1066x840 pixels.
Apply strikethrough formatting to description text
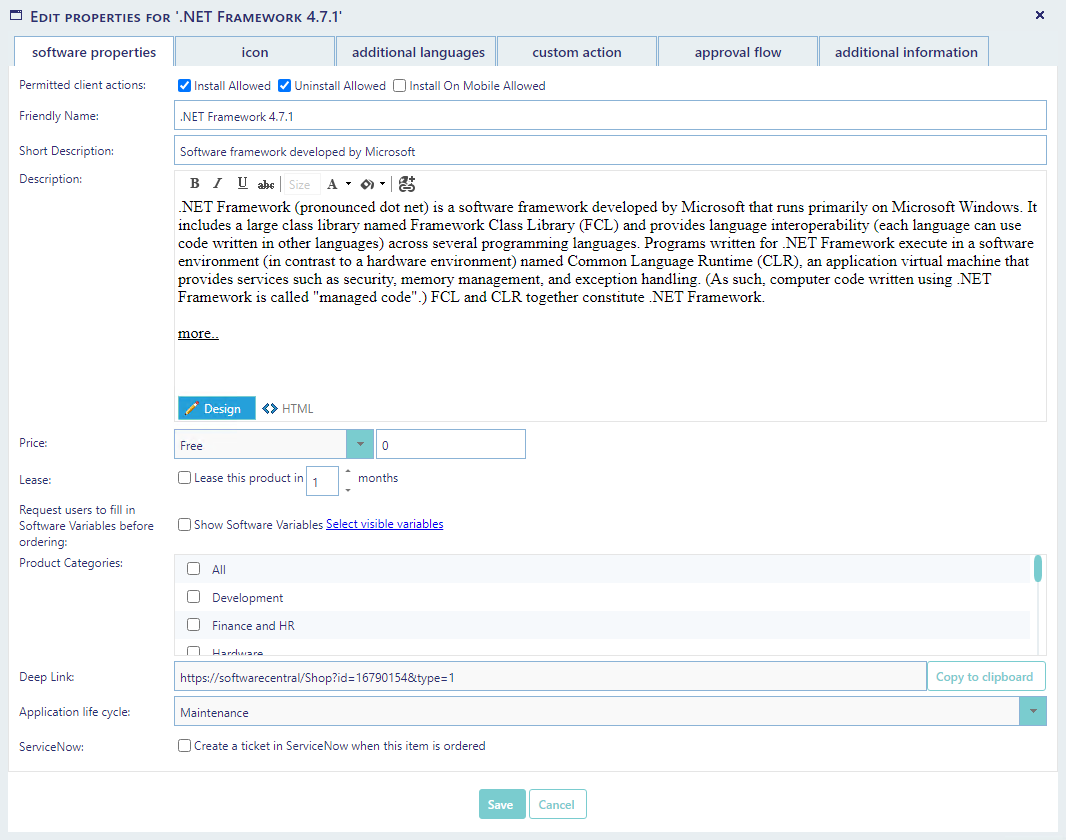[265, 184]
